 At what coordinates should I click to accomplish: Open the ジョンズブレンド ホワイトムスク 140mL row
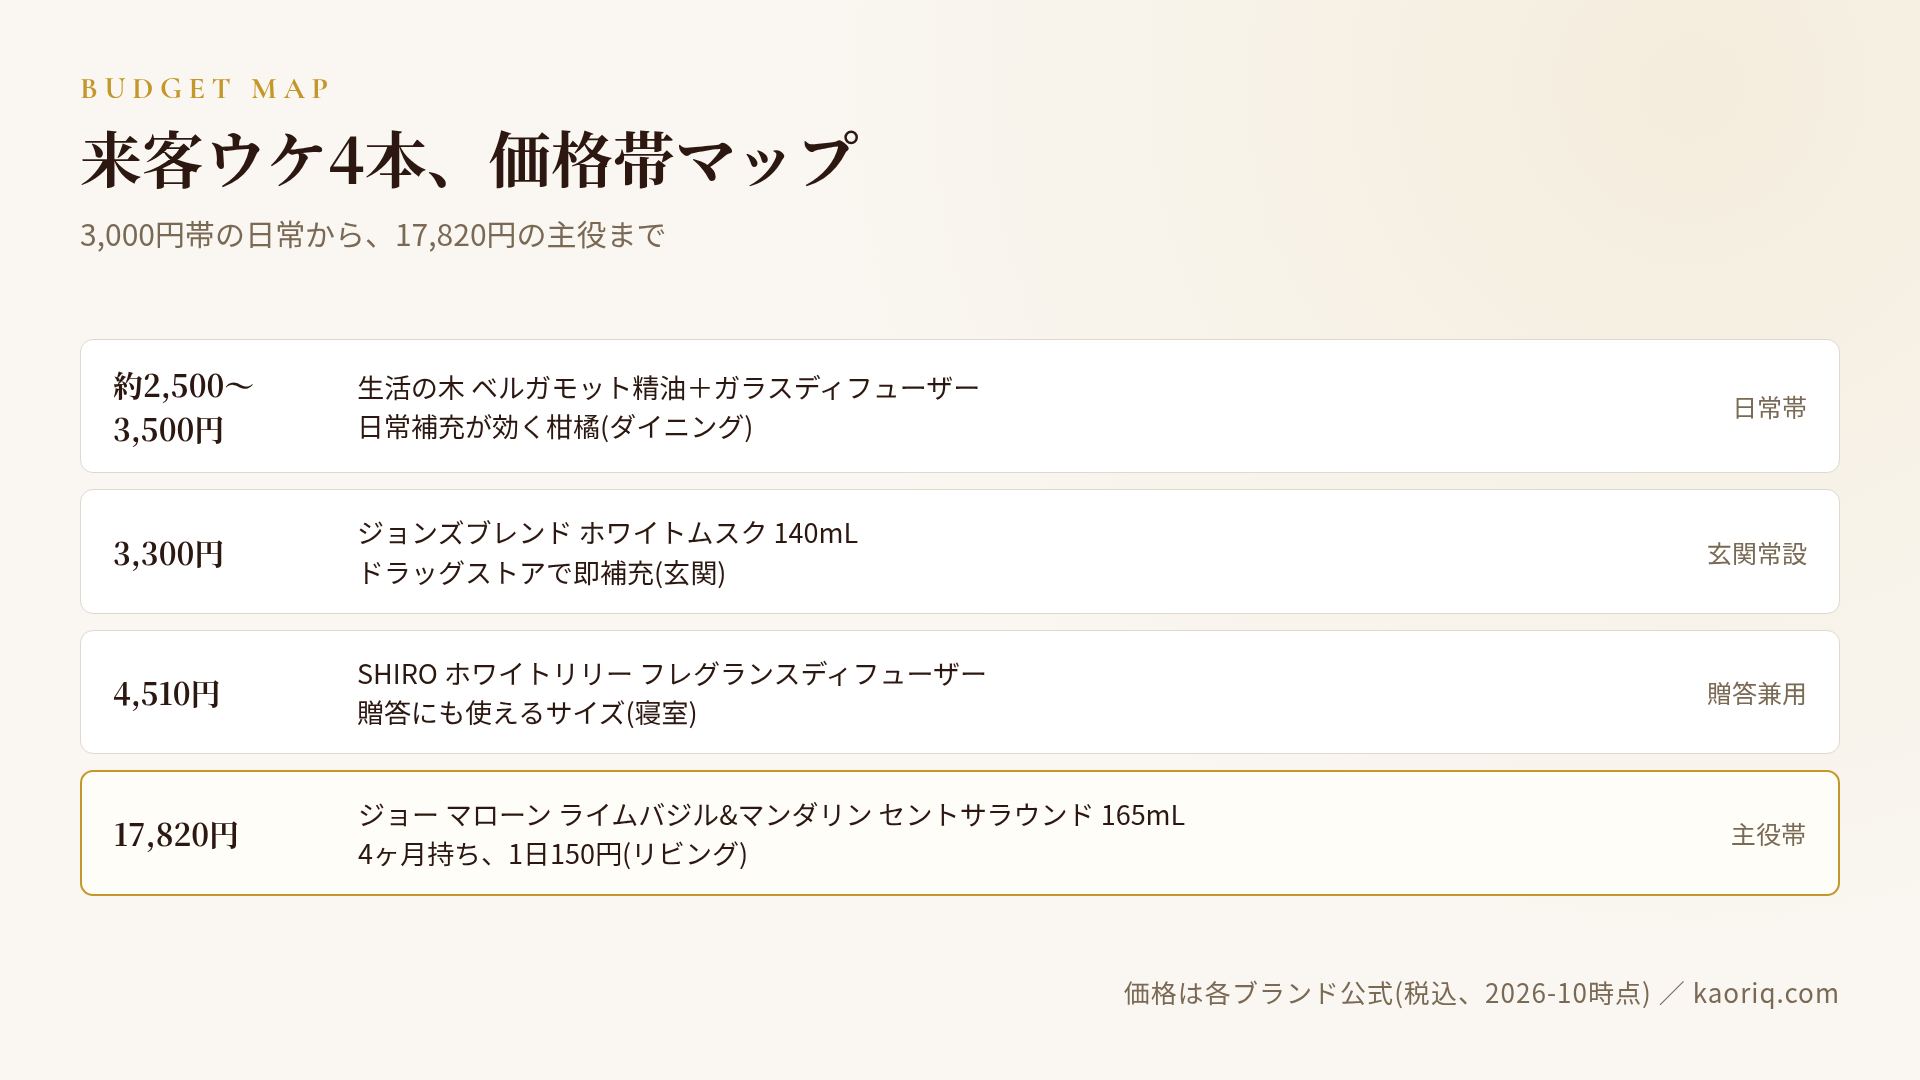960,552
